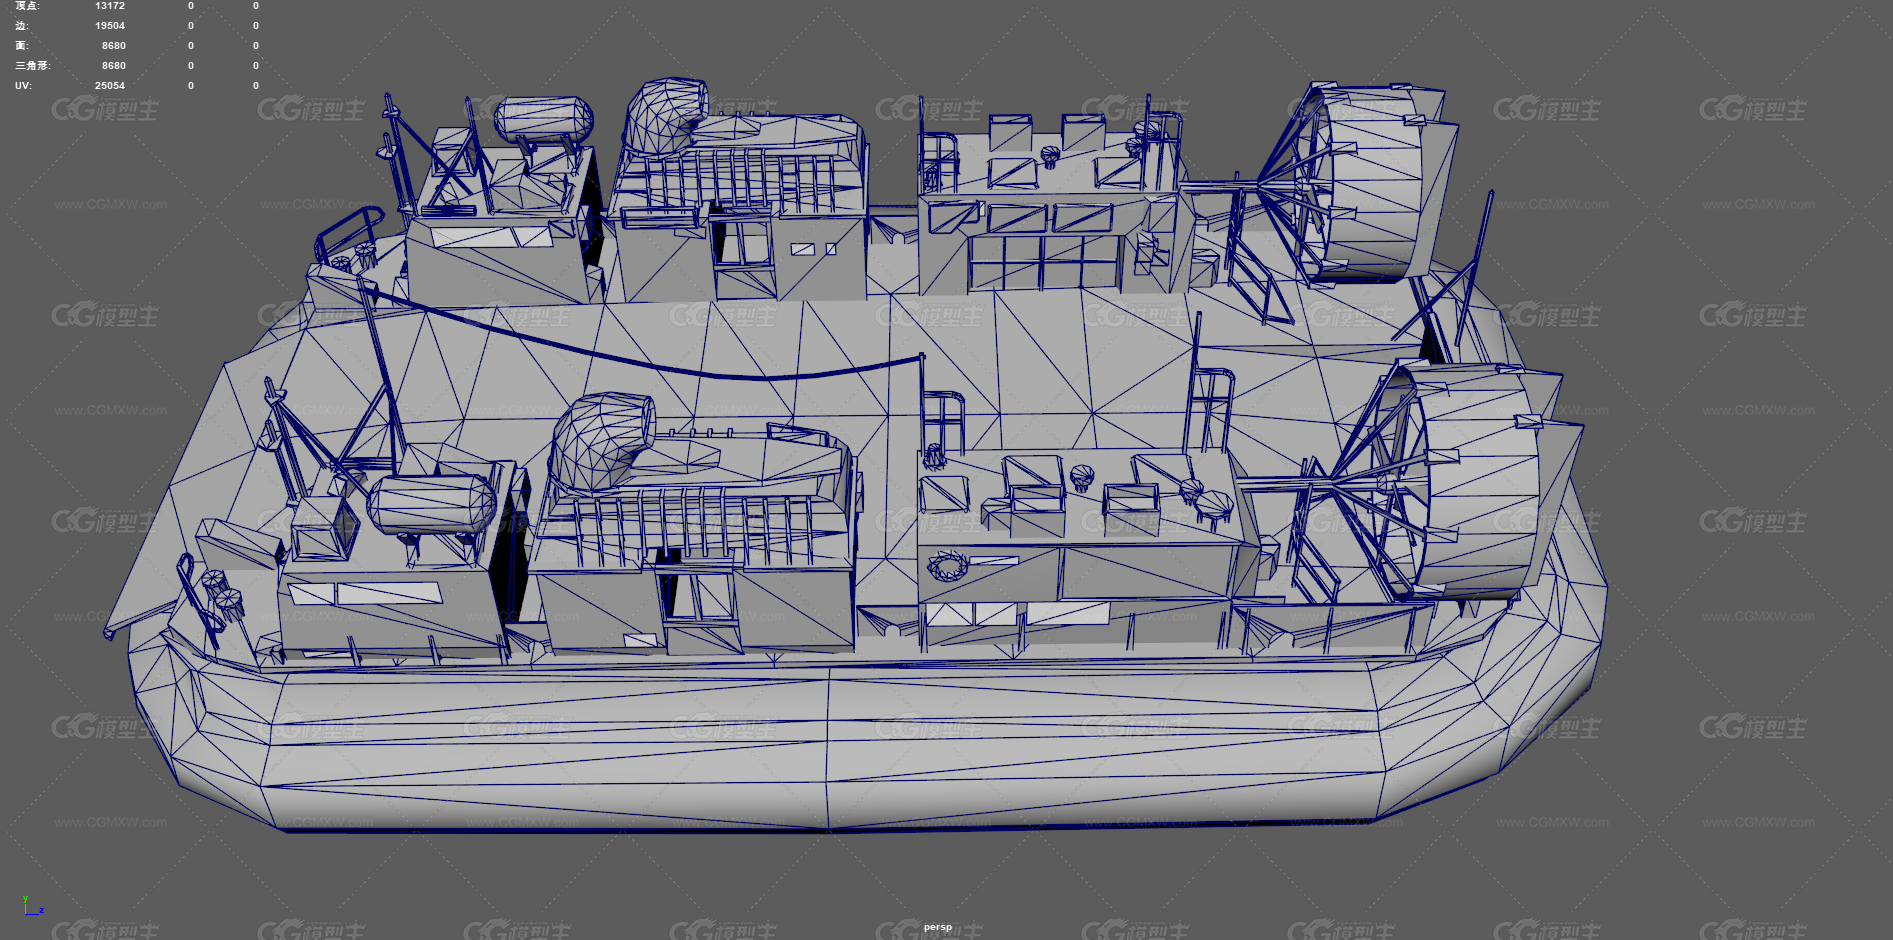Image resolution: width=1893 pixels, height=940 pixels.
Task: Select the vertex count value 13172
Action: coord(110,6)
